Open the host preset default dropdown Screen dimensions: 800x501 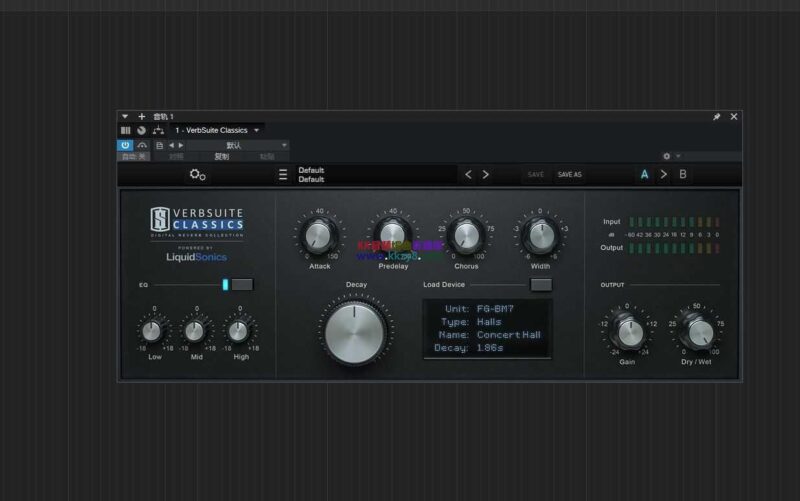[x=238, y=145]
